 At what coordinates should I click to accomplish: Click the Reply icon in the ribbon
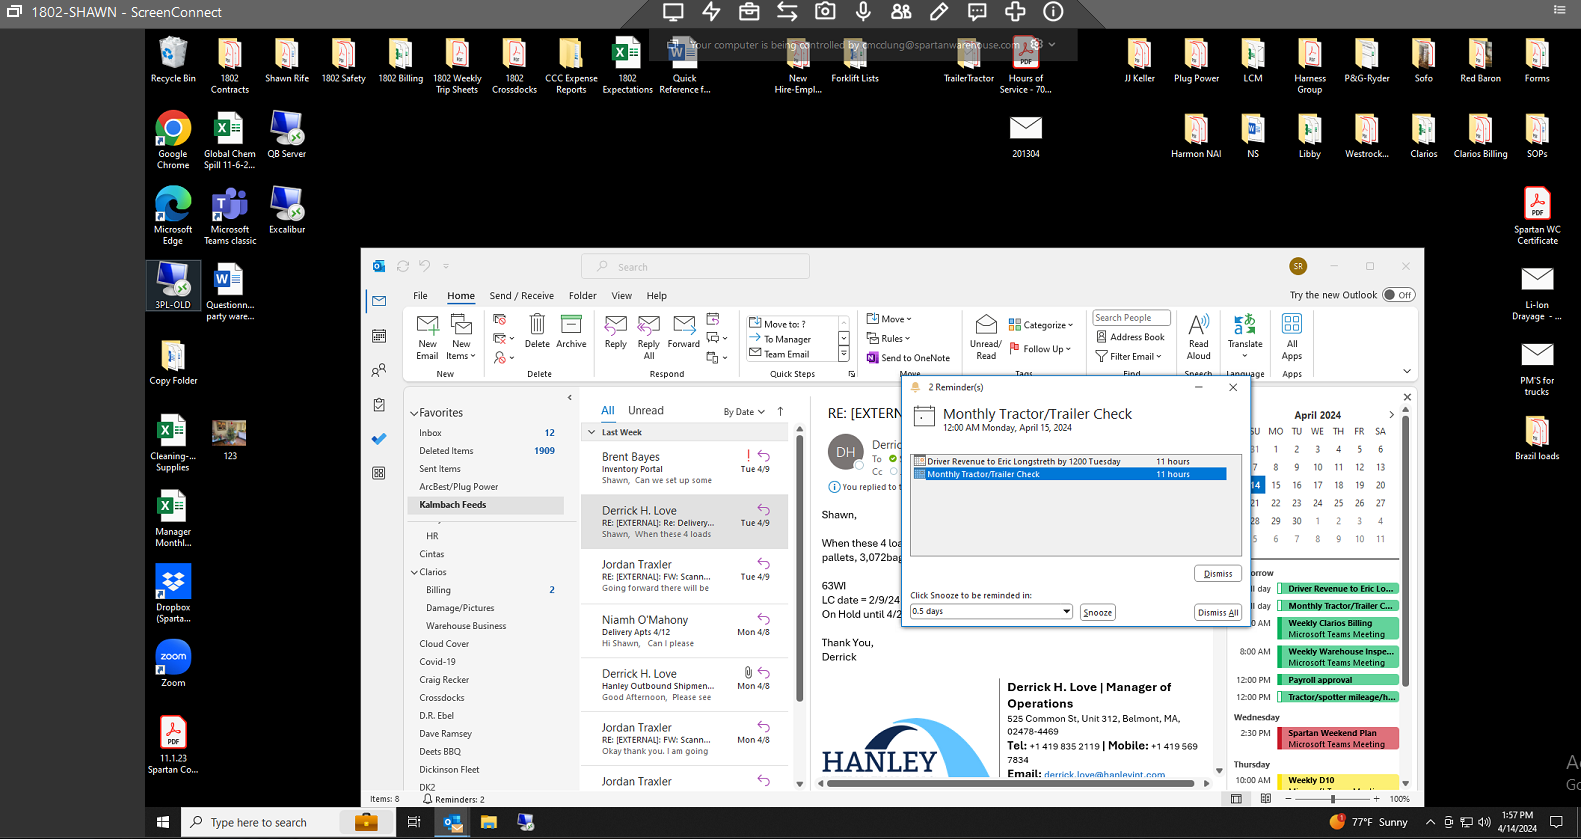tap(616, 331)
